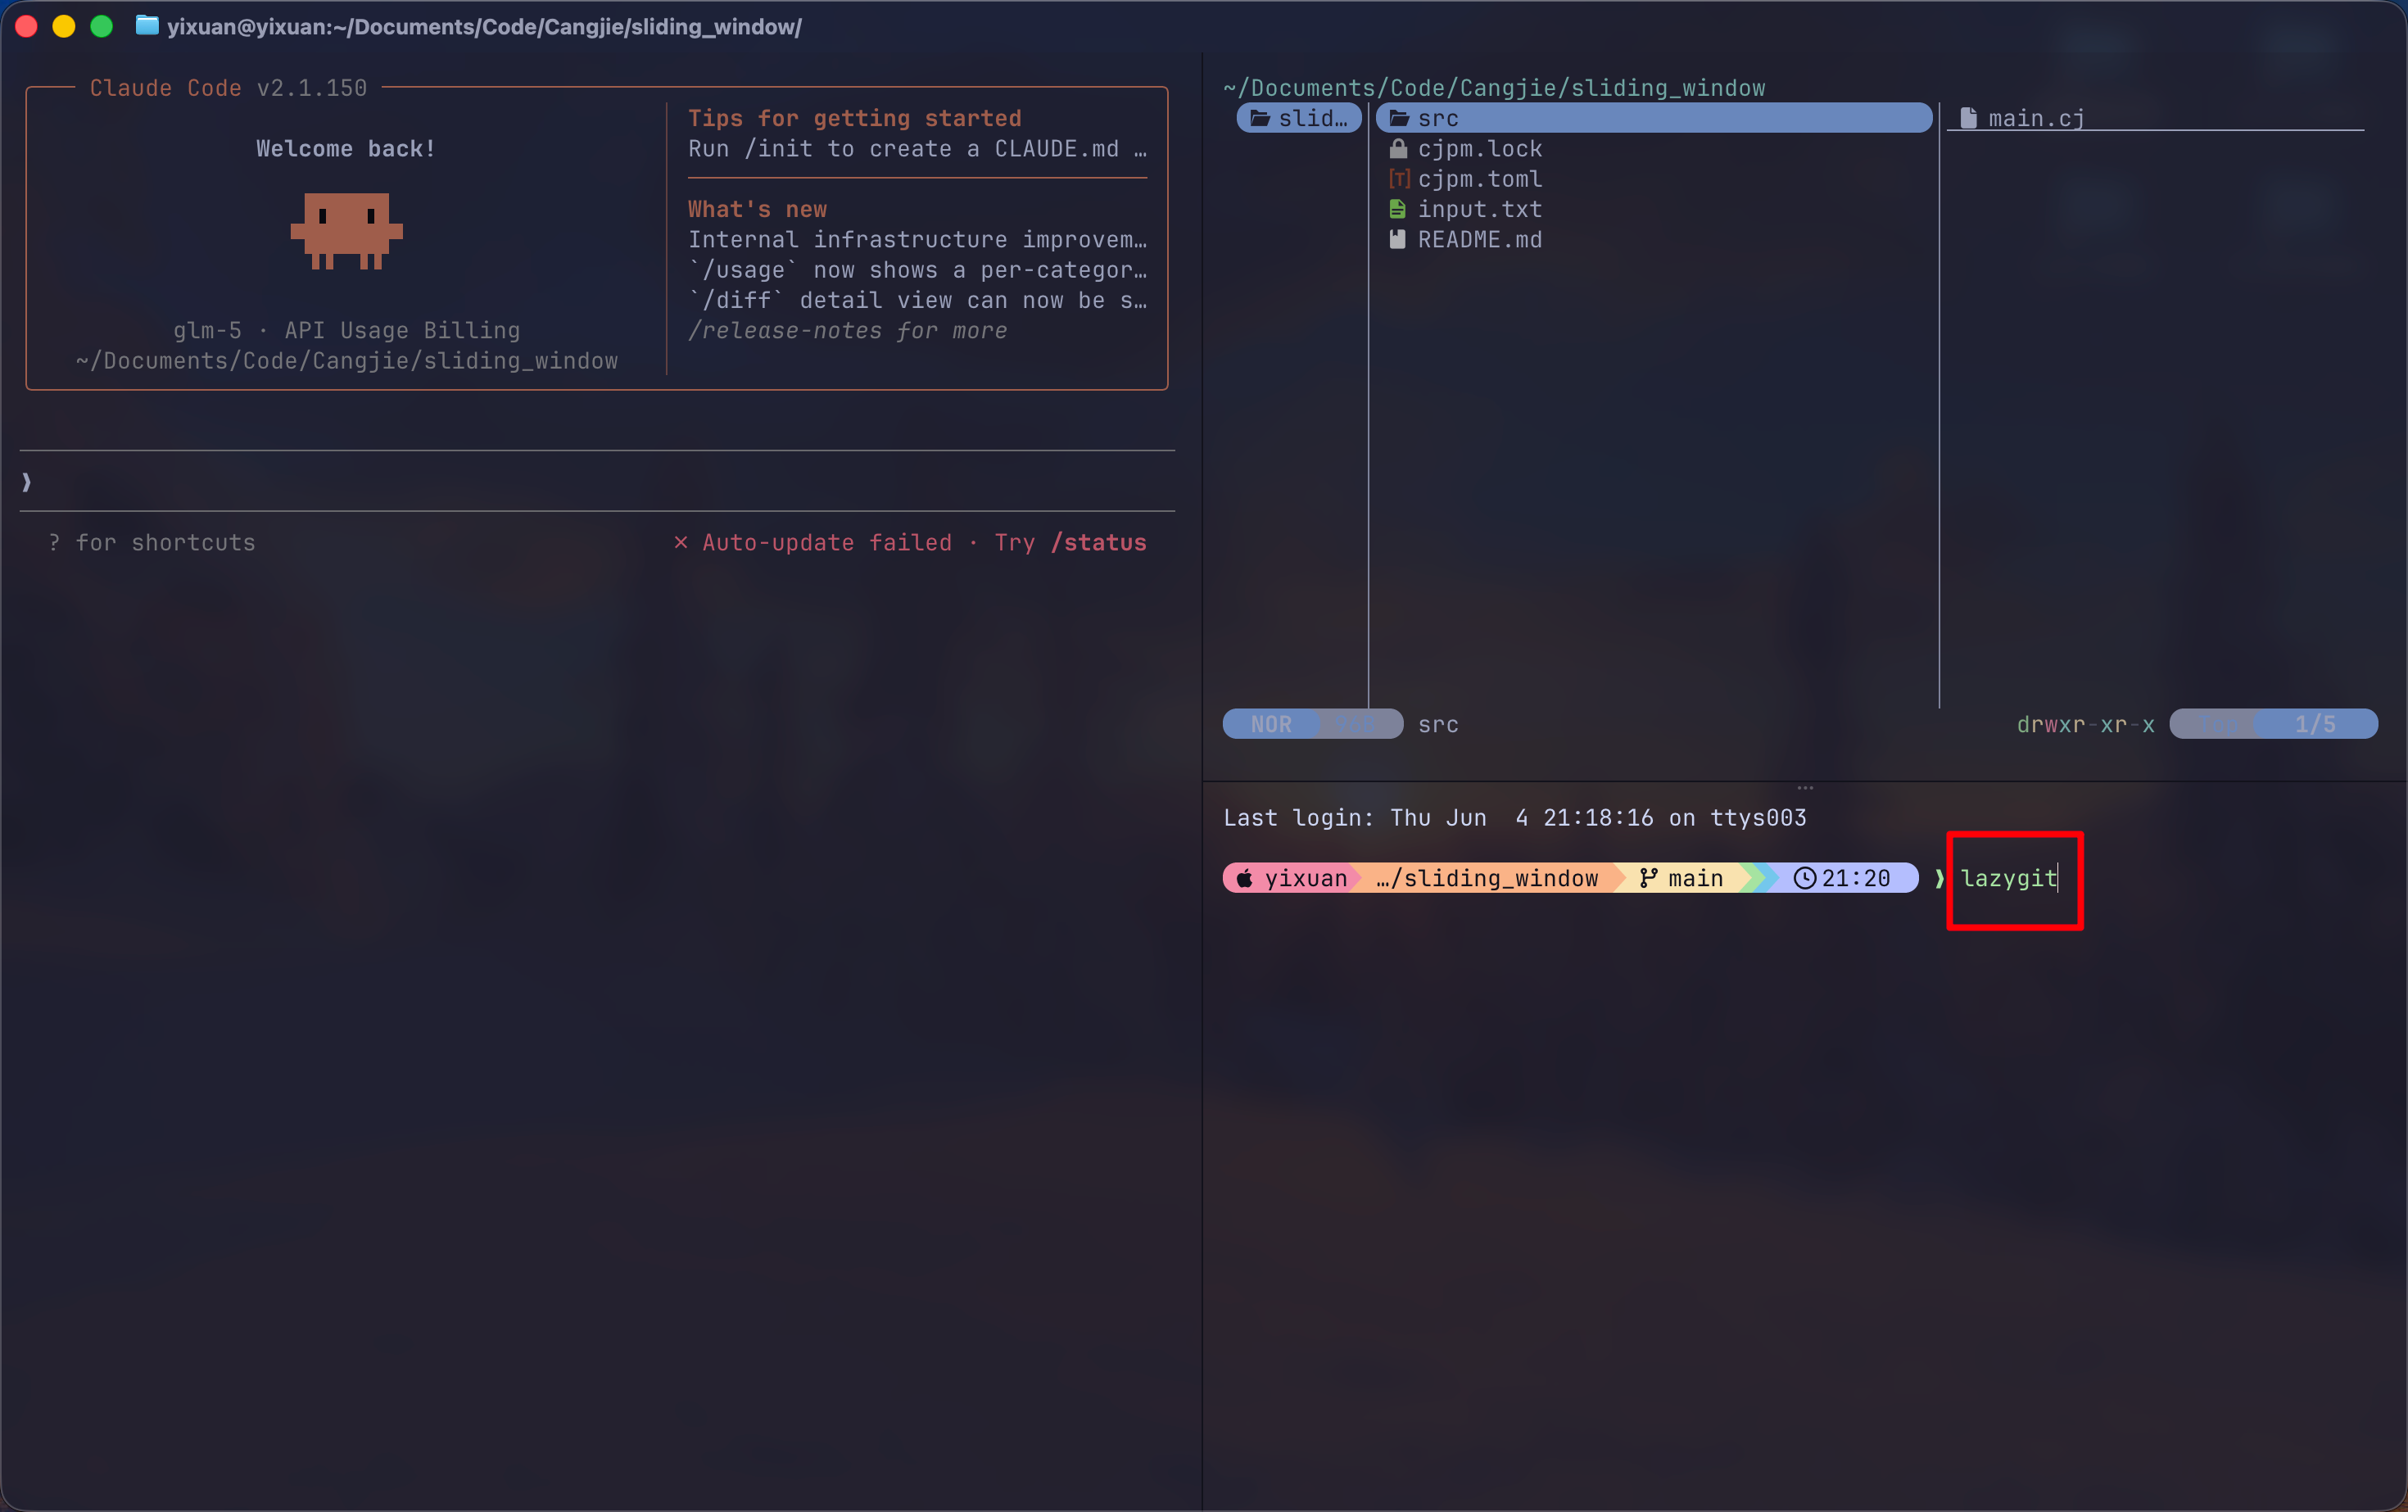This screenshot has height=1512, width=2408.
Task: Click the file icon next to main.cj
Action: point(1968,118)
